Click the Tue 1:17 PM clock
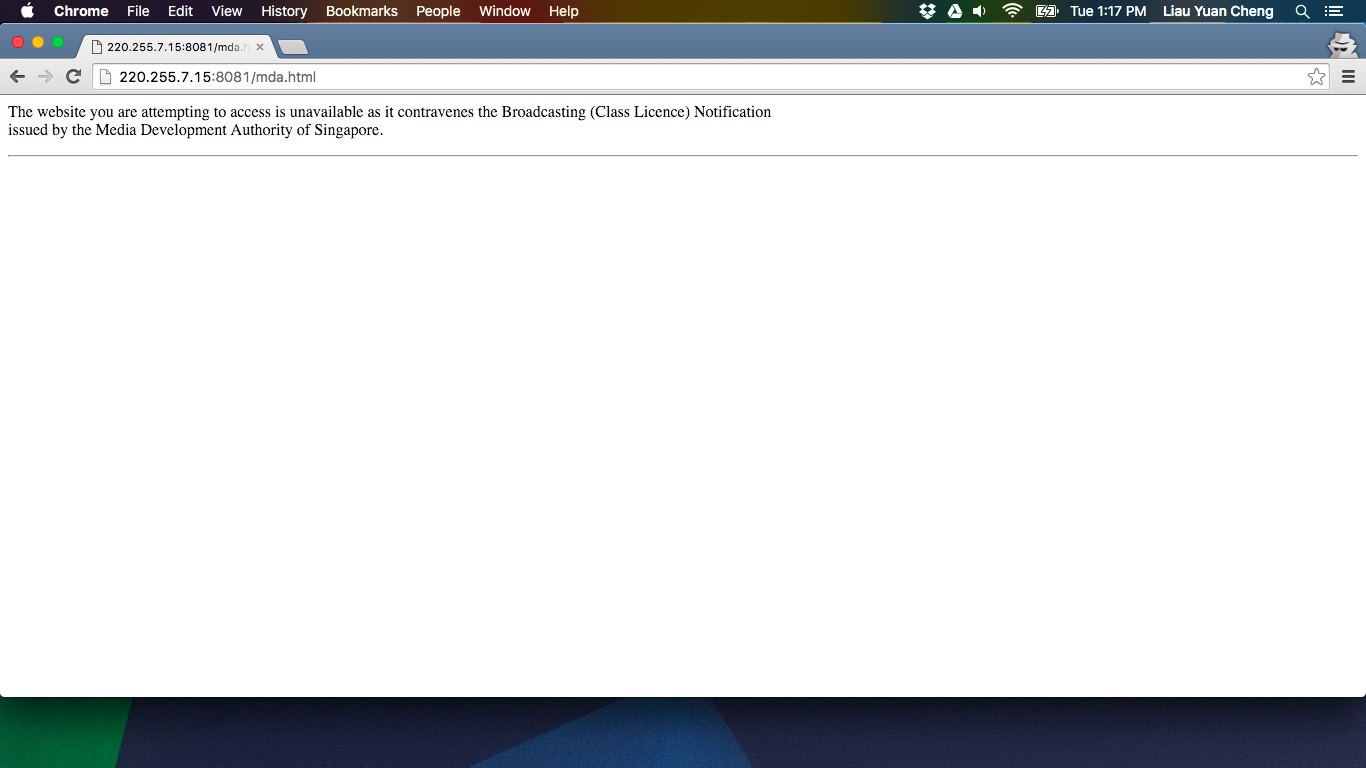Screen dimensions: 1366x768 pos(1108,11)
